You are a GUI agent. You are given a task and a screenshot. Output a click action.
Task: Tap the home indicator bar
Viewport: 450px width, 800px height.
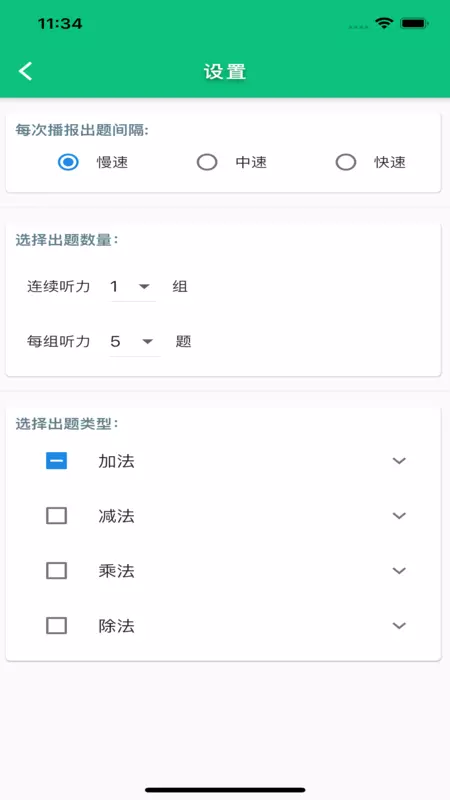[x=225, y=790]
